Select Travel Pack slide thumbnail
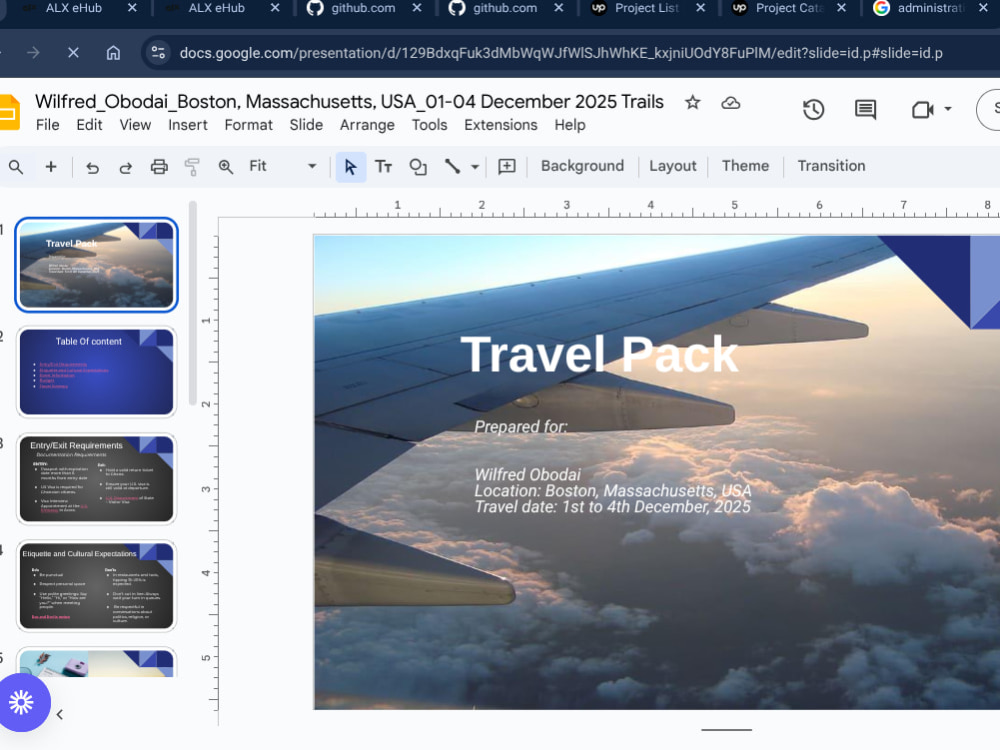Image resolution: width=1000 pixels, height=750 pixels. (96, 265)
